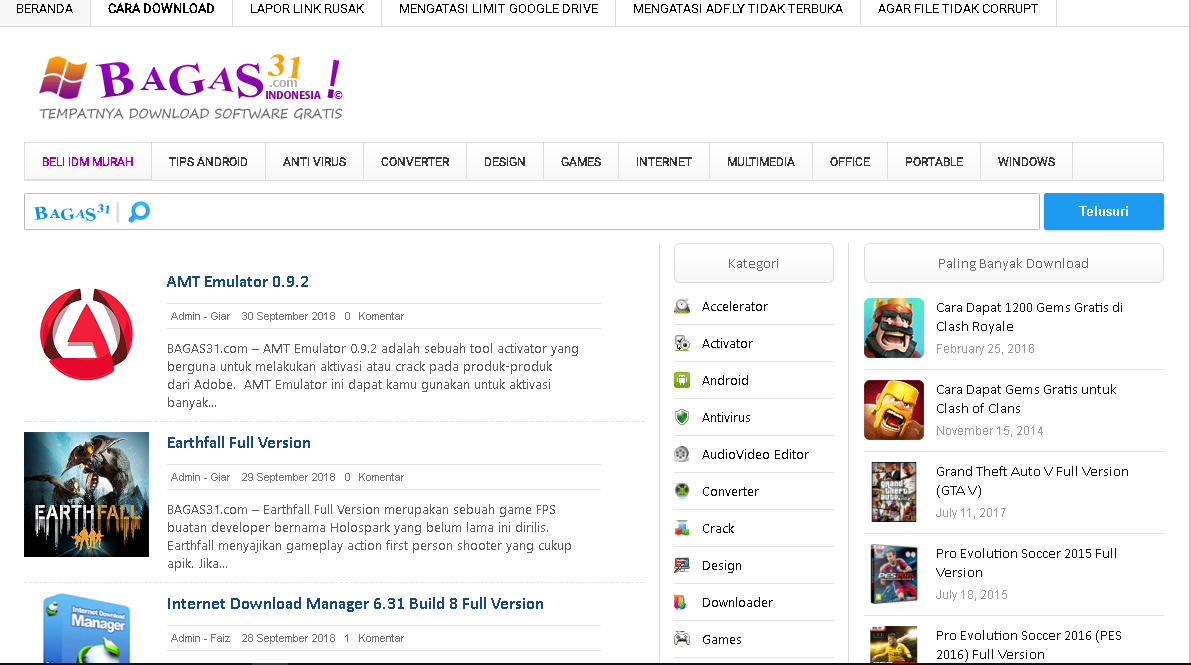
Task: Click the Downloader category icon
Action: click(x=682, y=603)
